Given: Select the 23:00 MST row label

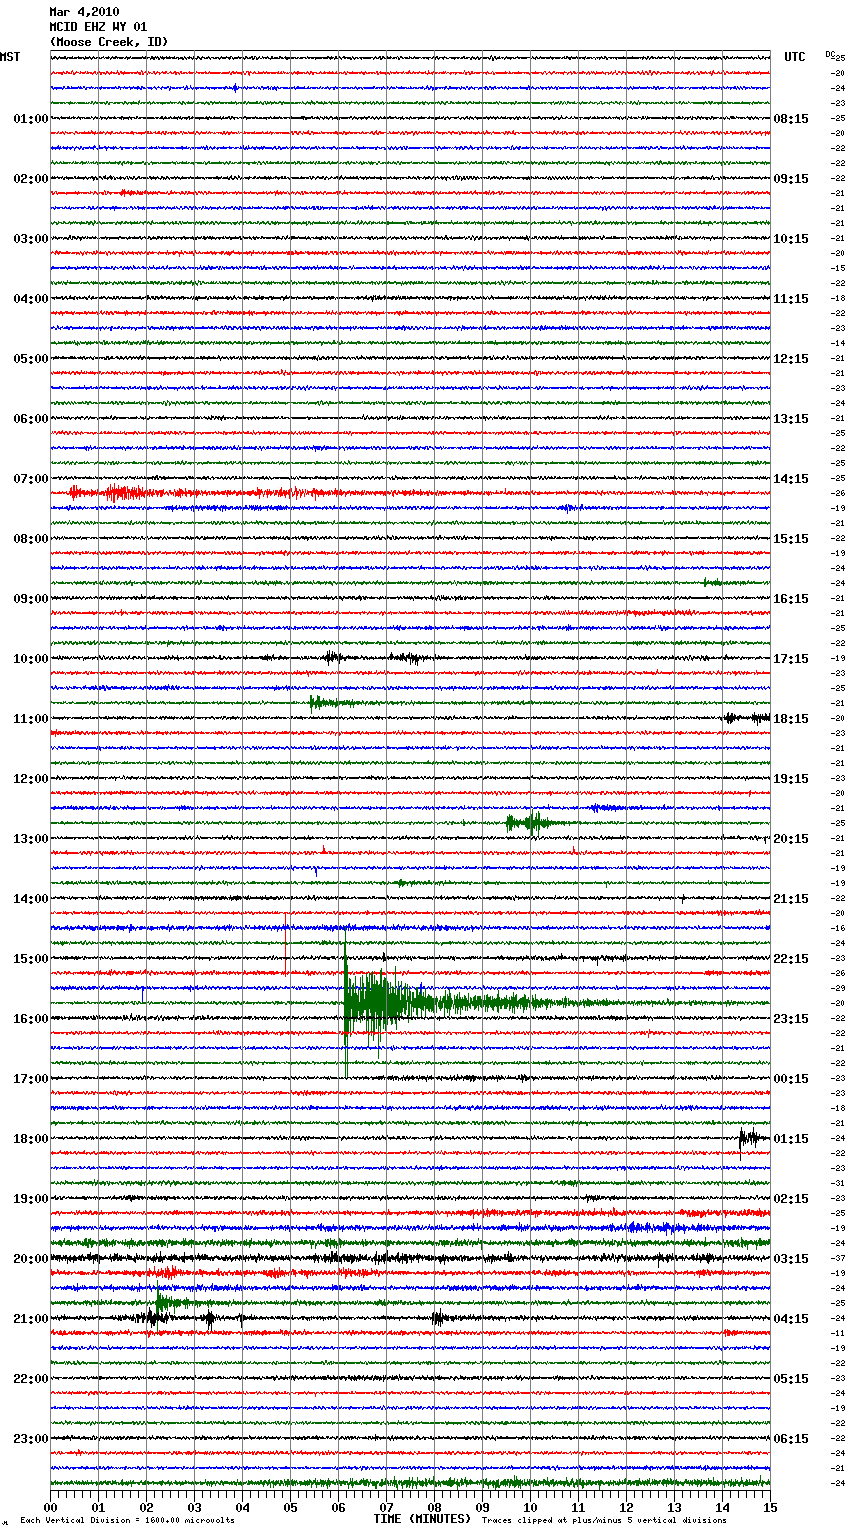Looking at the screenshot, I should (x=31, y=1439).
